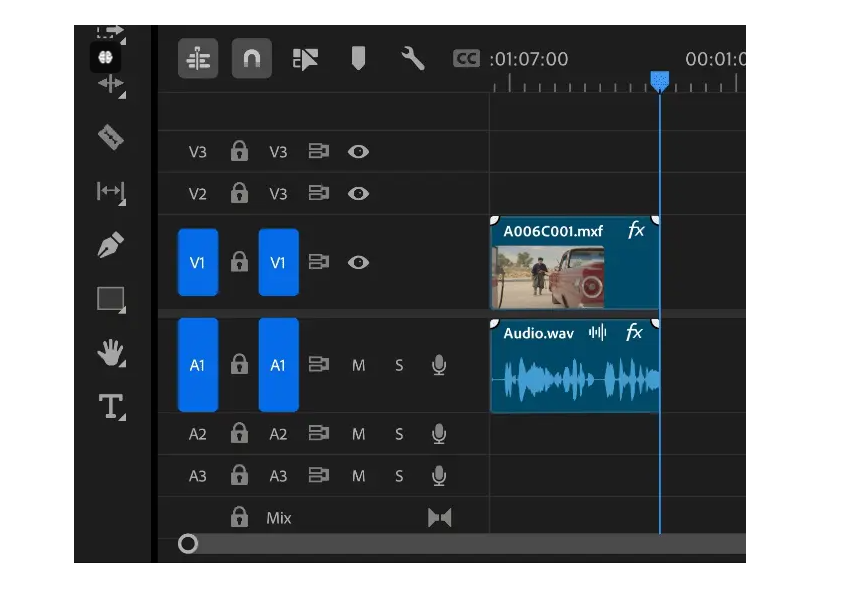Target track A3 label next to sync lock
Viewport: 847px width, 603px height.
coord(278,476)
